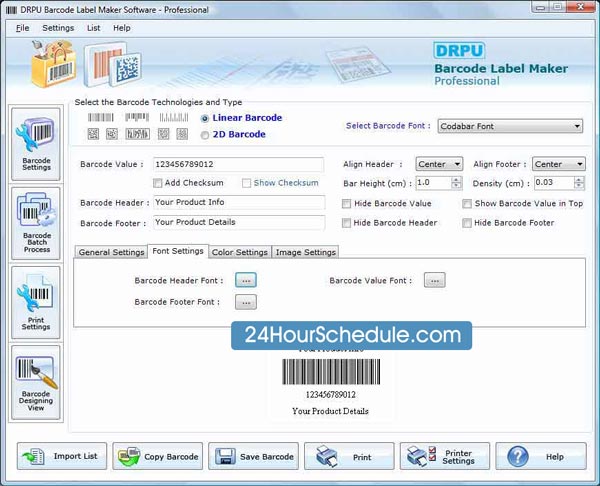Click the DRPU logo
The height and width of the screenshot is (486, 600).
pyautogui.click(x=459, y=51)
